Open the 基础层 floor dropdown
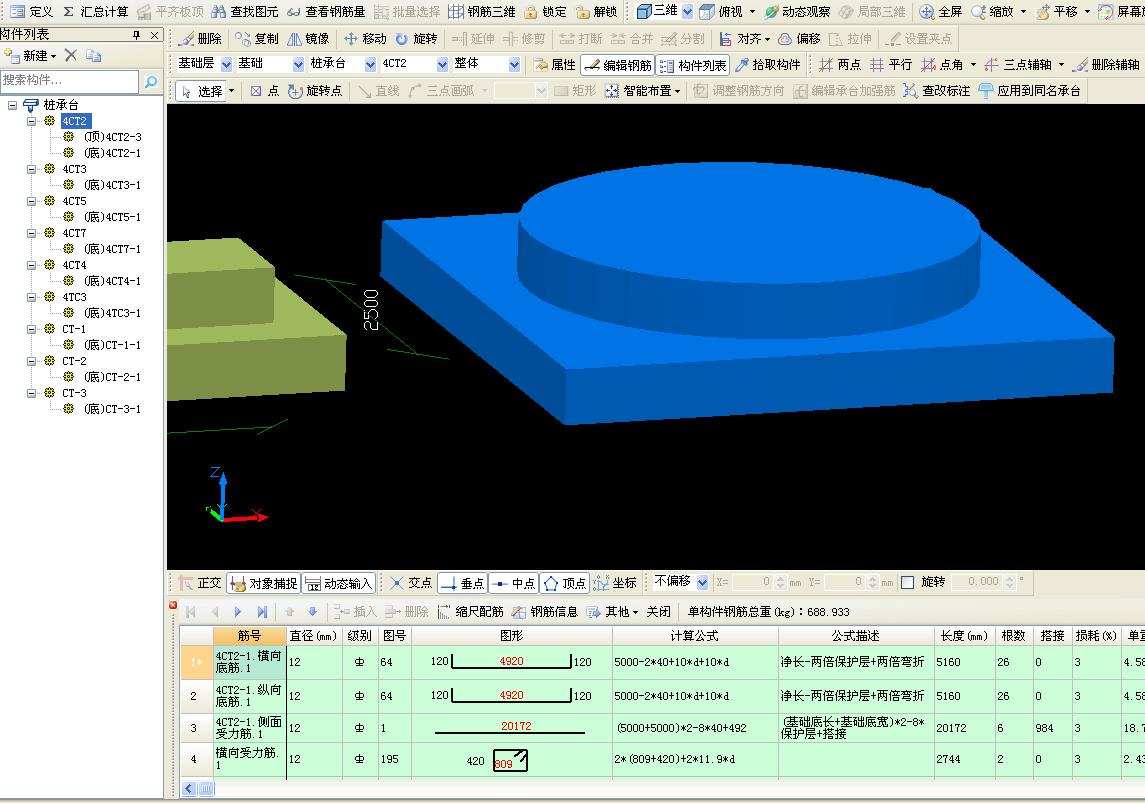 [226, 65]
